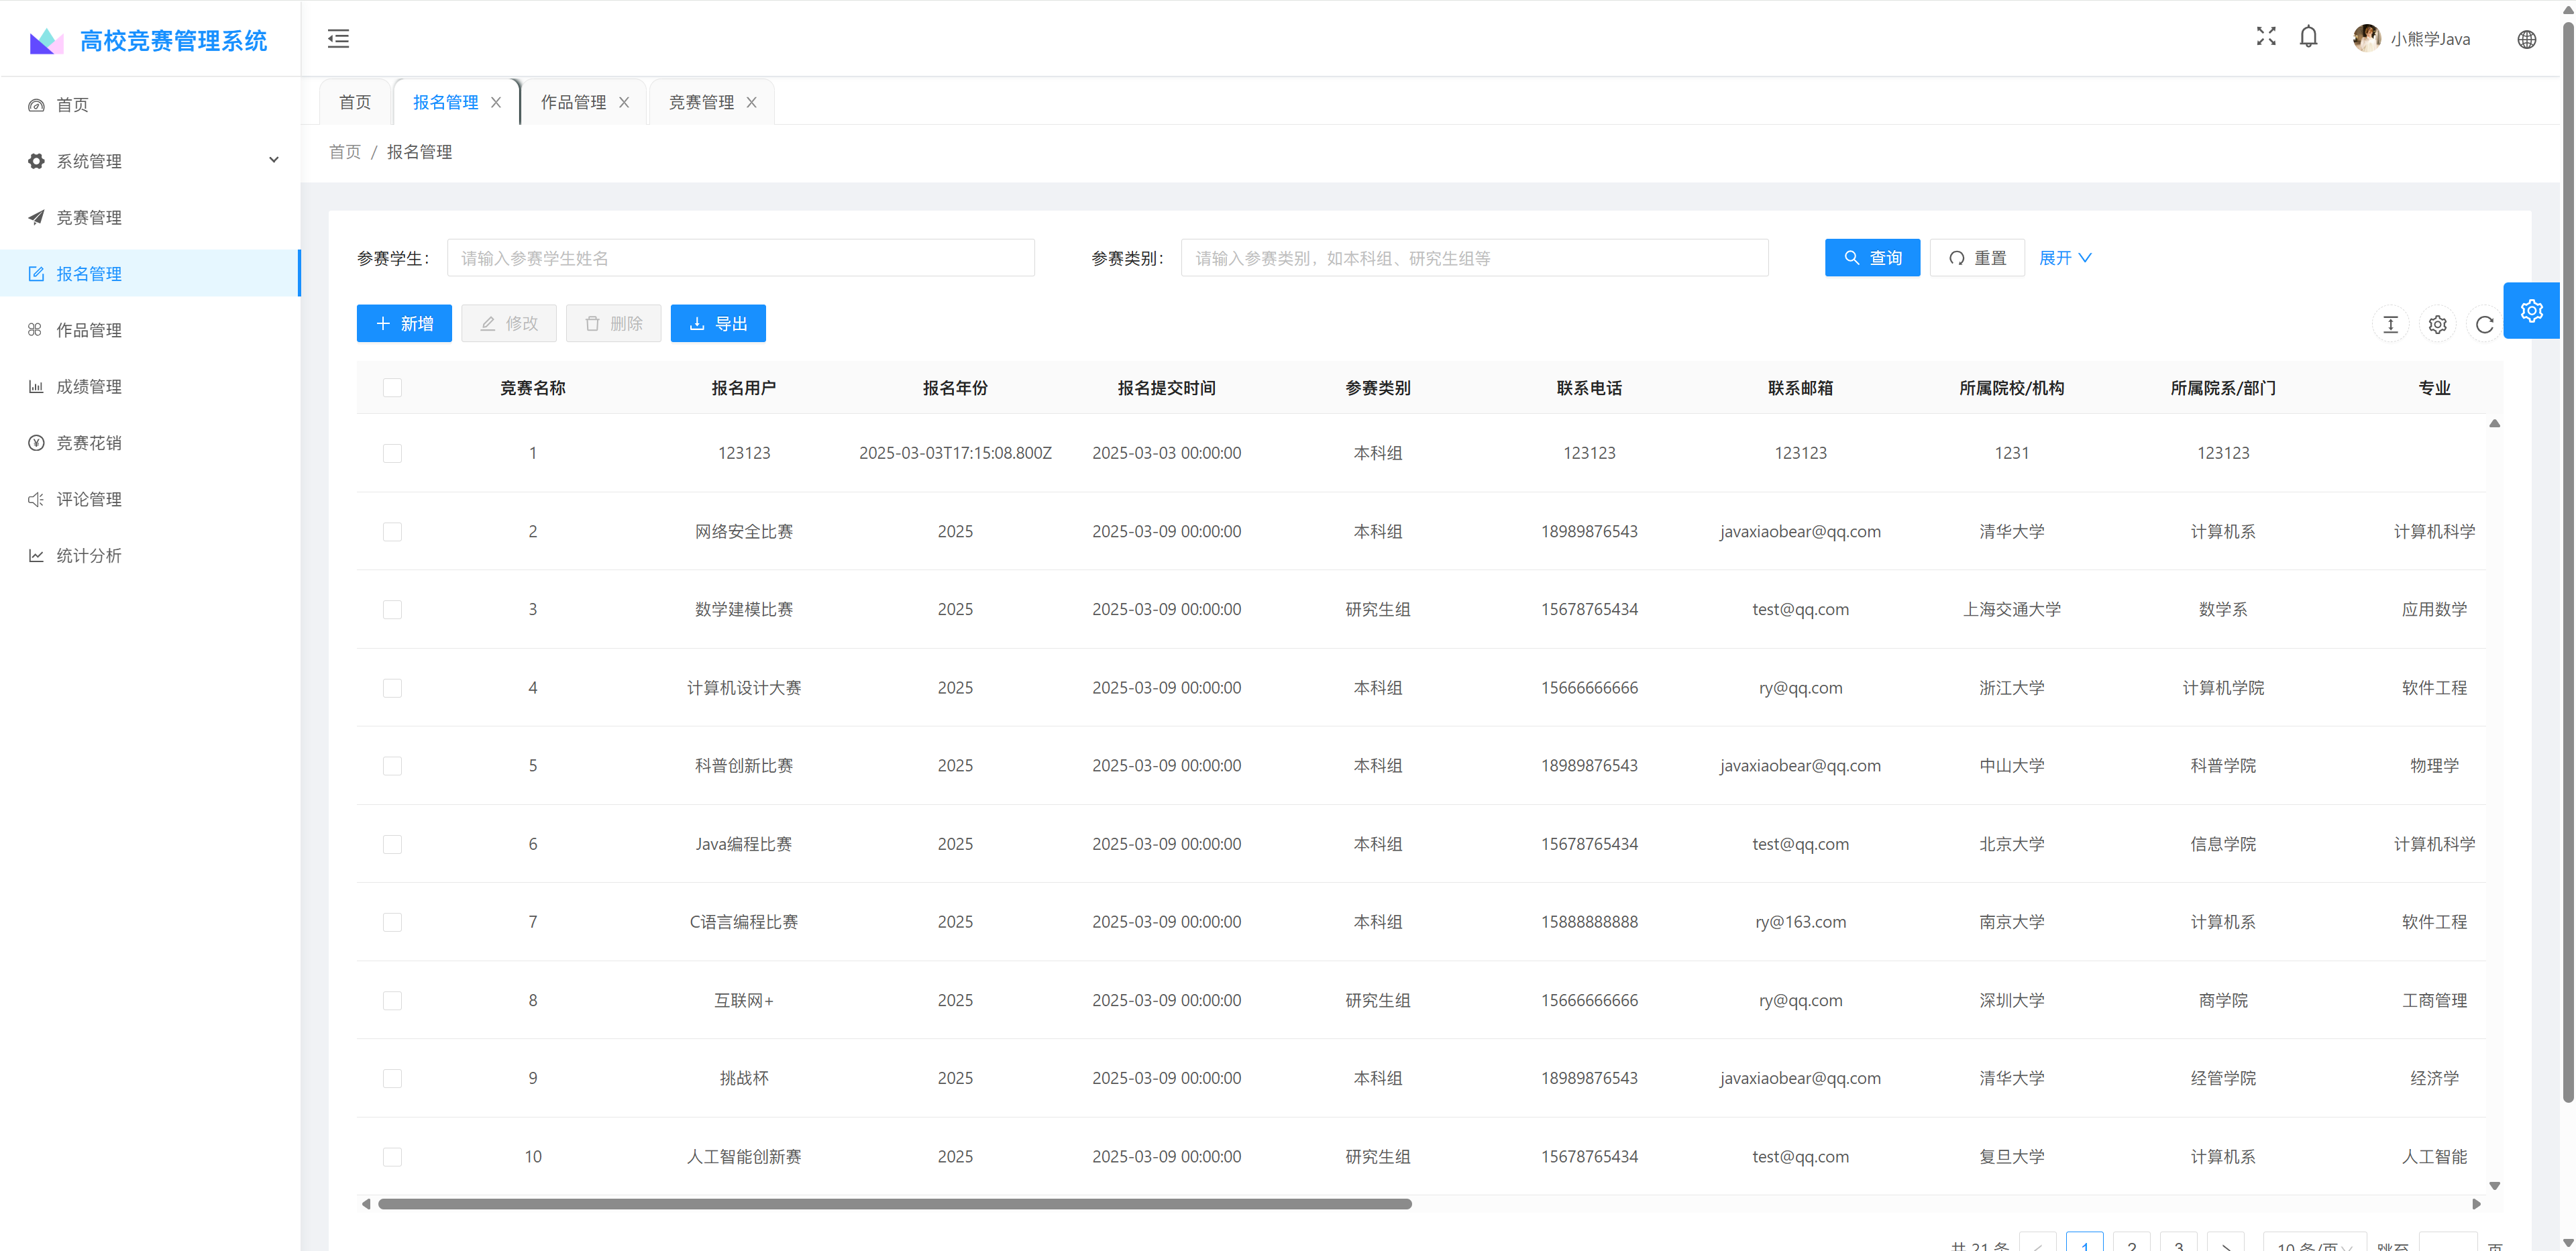Viewport: 2576px width, 1251px height.
Task: Open 竞赛花销 in the sidebar
Action: (x=150, y=442)
